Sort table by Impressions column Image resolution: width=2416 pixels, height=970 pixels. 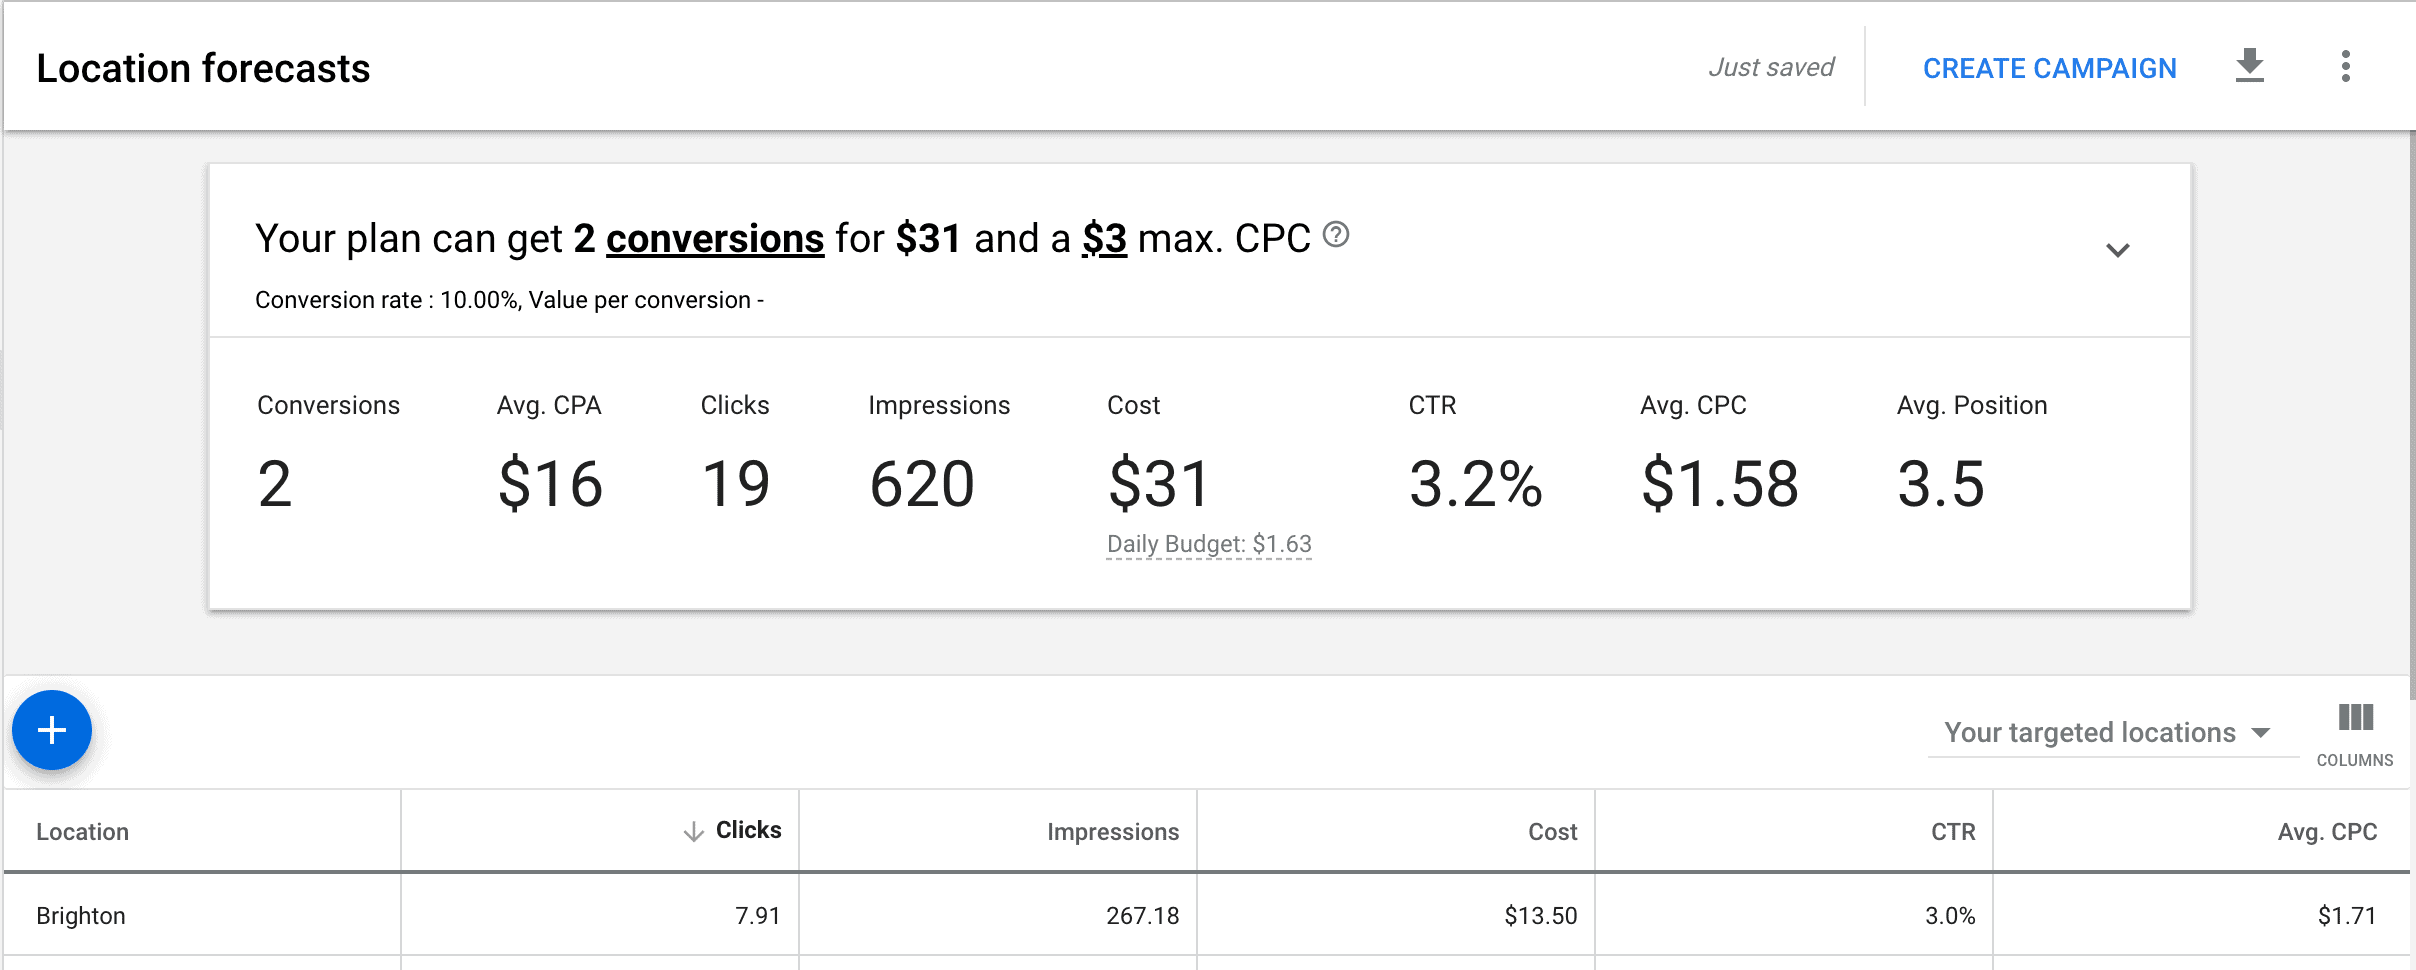[1113, 832]
